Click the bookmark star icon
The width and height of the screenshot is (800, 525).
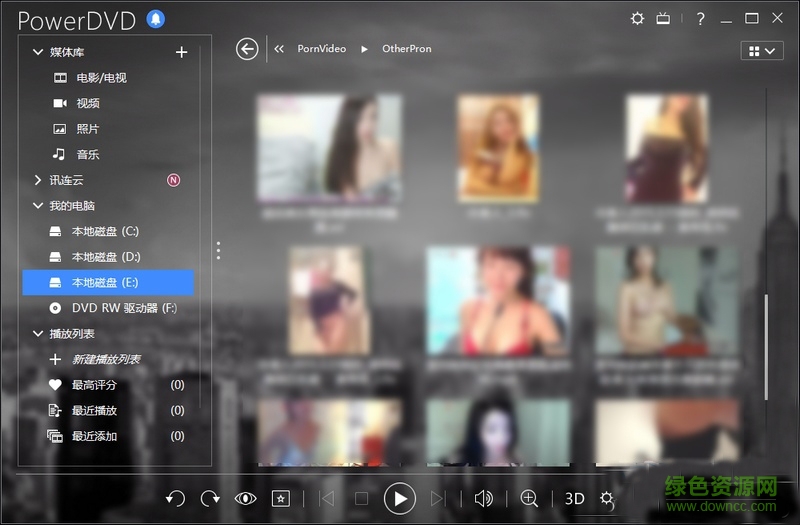click(x=281, y=498)
